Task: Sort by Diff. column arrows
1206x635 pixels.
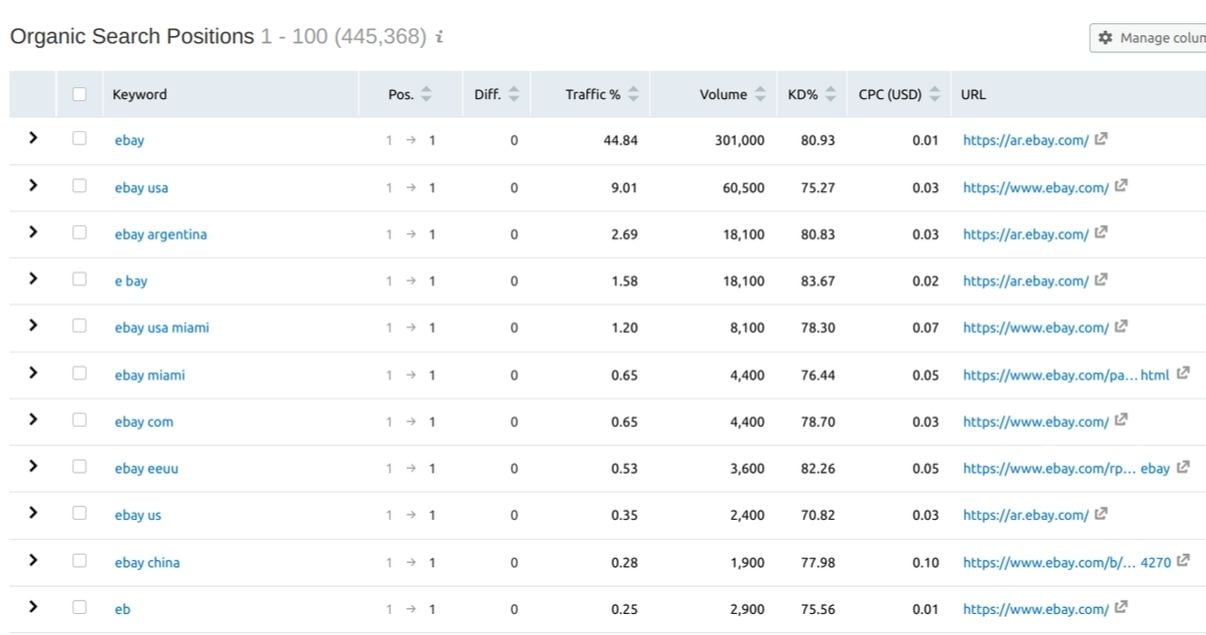Action: click(514, 94)
